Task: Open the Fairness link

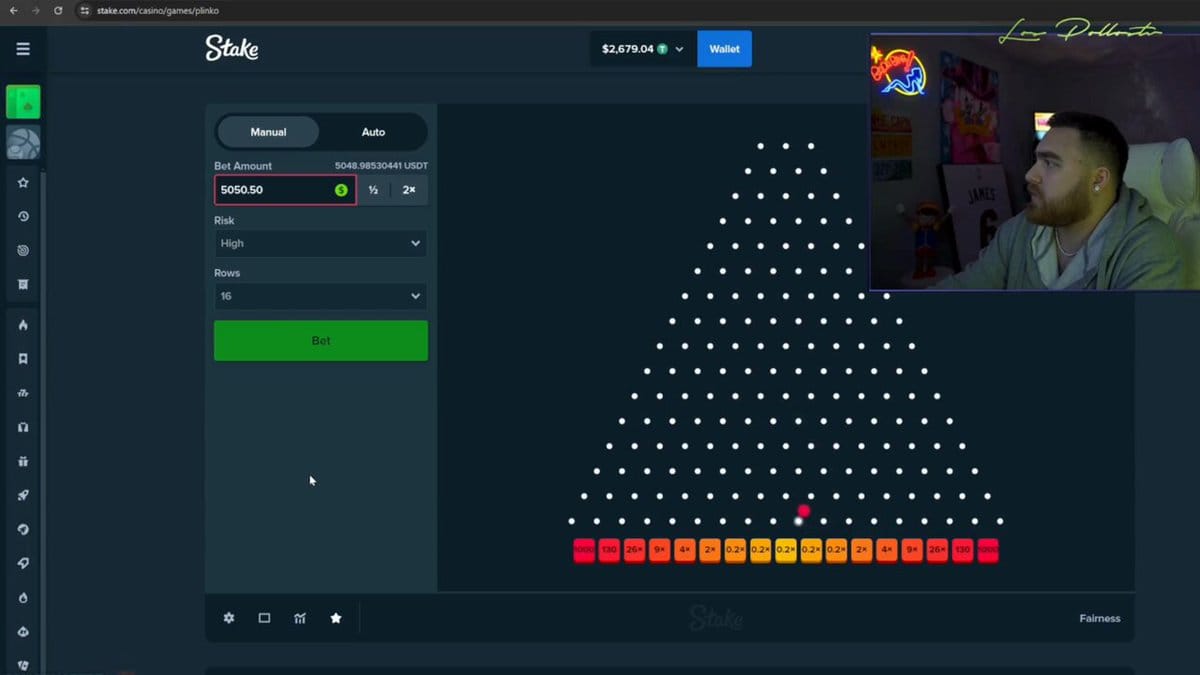Action: 1099,618
